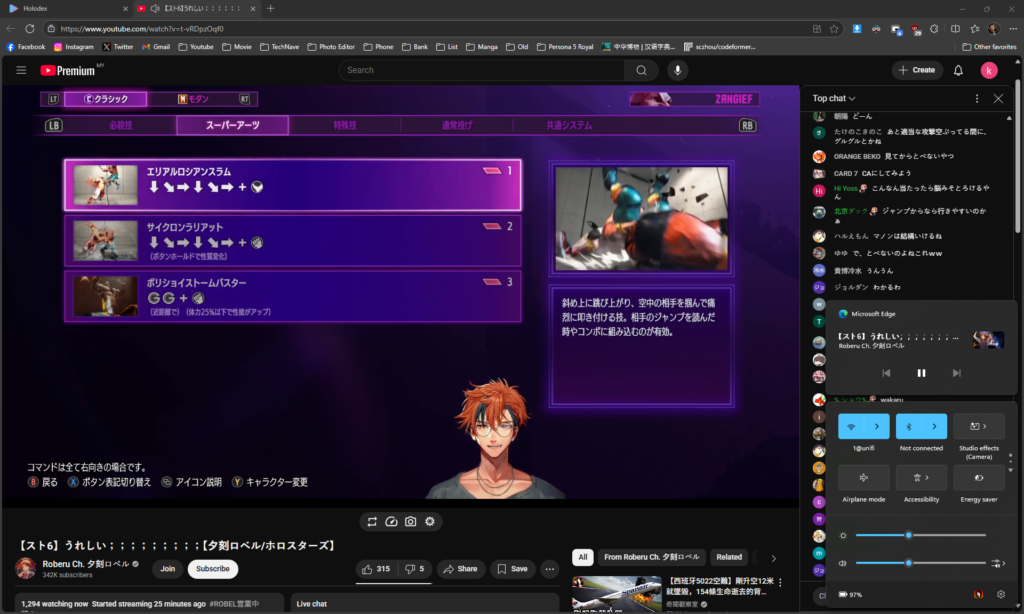Open the Edge favorites list icon
The image size is (1024, 614).
974,29
